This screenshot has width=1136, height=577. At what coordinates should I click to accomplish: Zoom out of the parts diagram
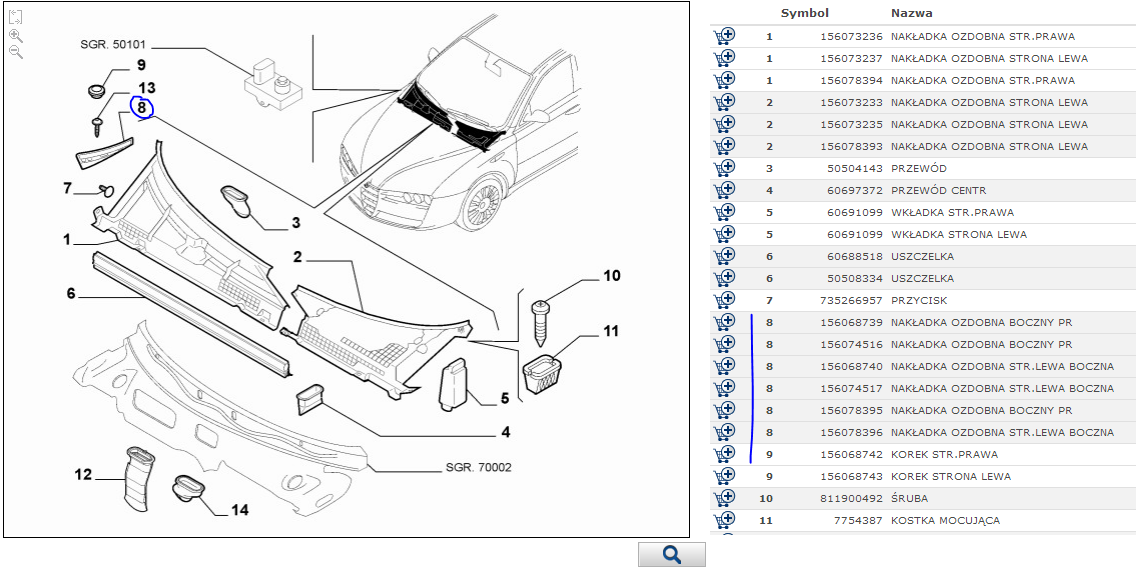click(15, 52)
